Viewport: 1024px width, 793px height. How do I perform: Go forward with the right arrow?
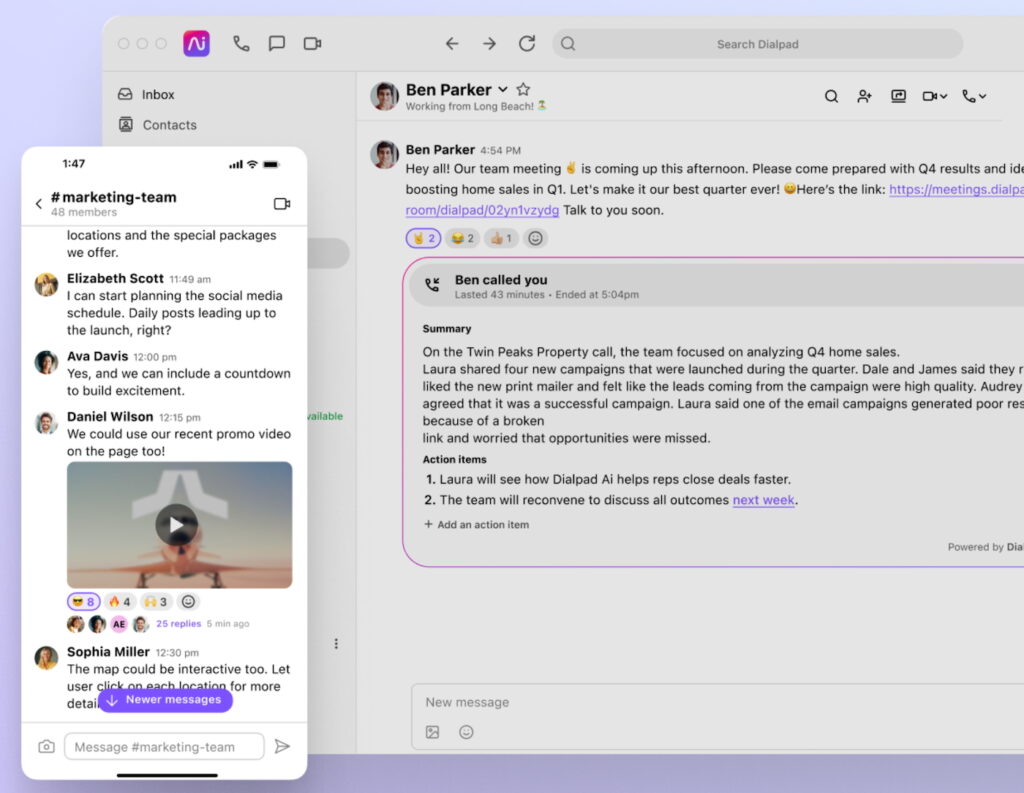489,44
